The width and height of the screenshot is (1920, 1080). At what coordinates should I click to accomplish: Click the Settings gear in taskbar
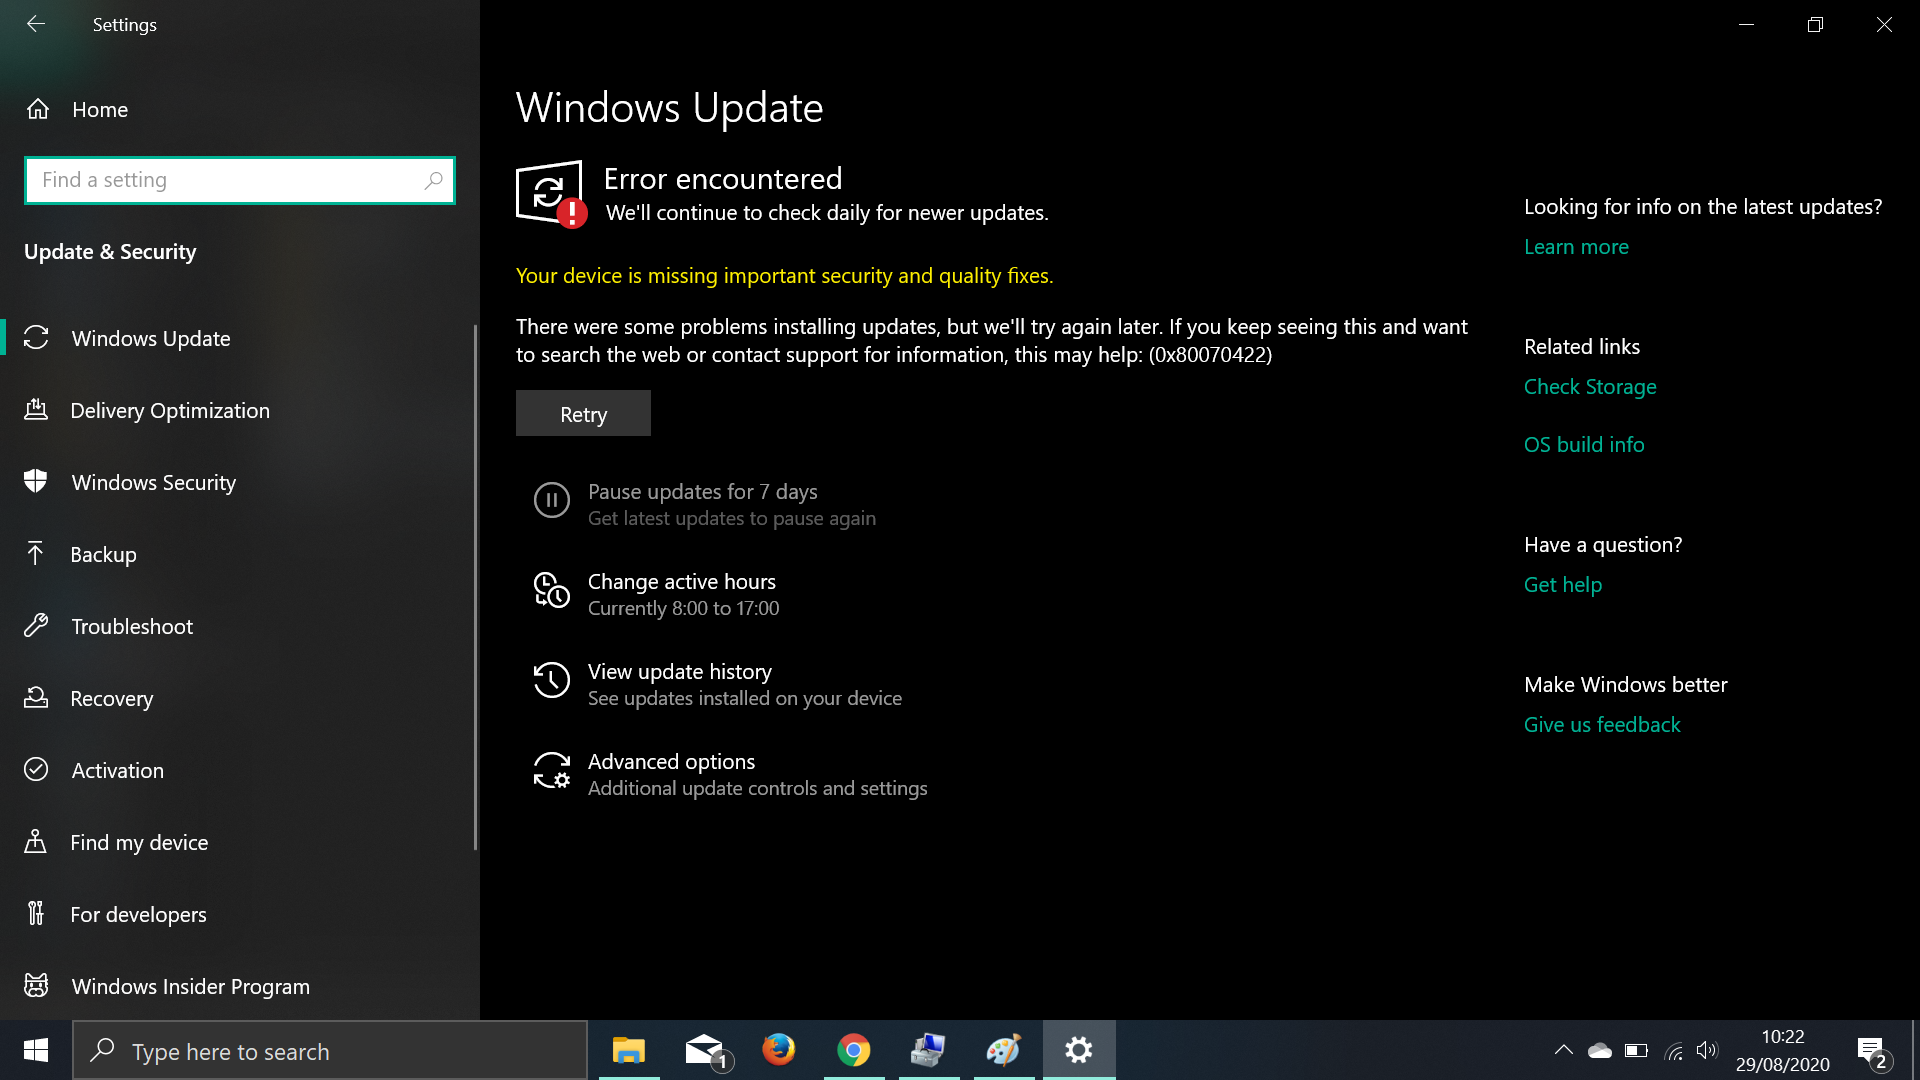coord(1079,1050)
